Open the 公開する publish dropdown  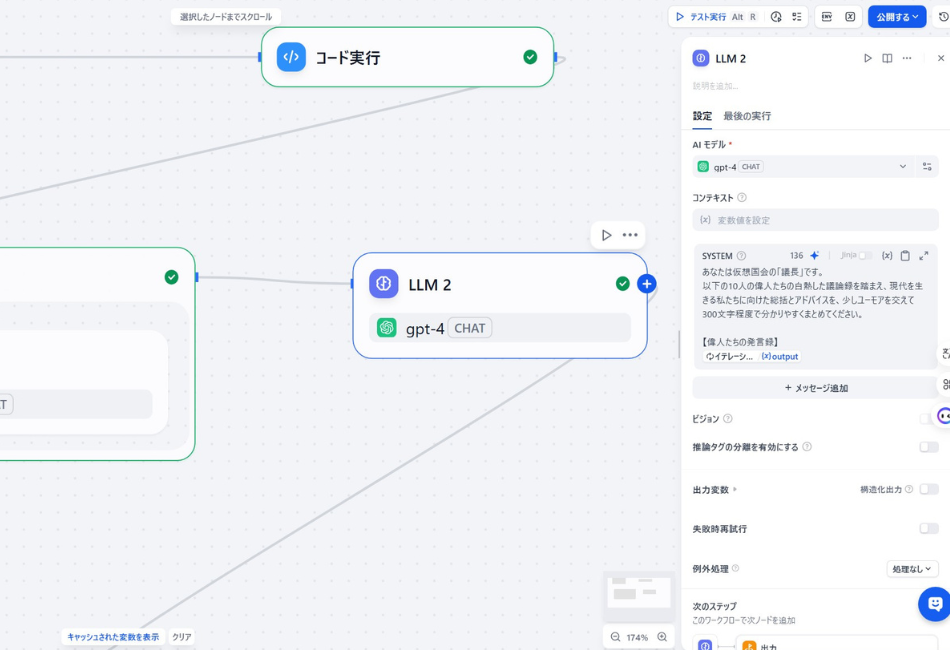[896, 17]
